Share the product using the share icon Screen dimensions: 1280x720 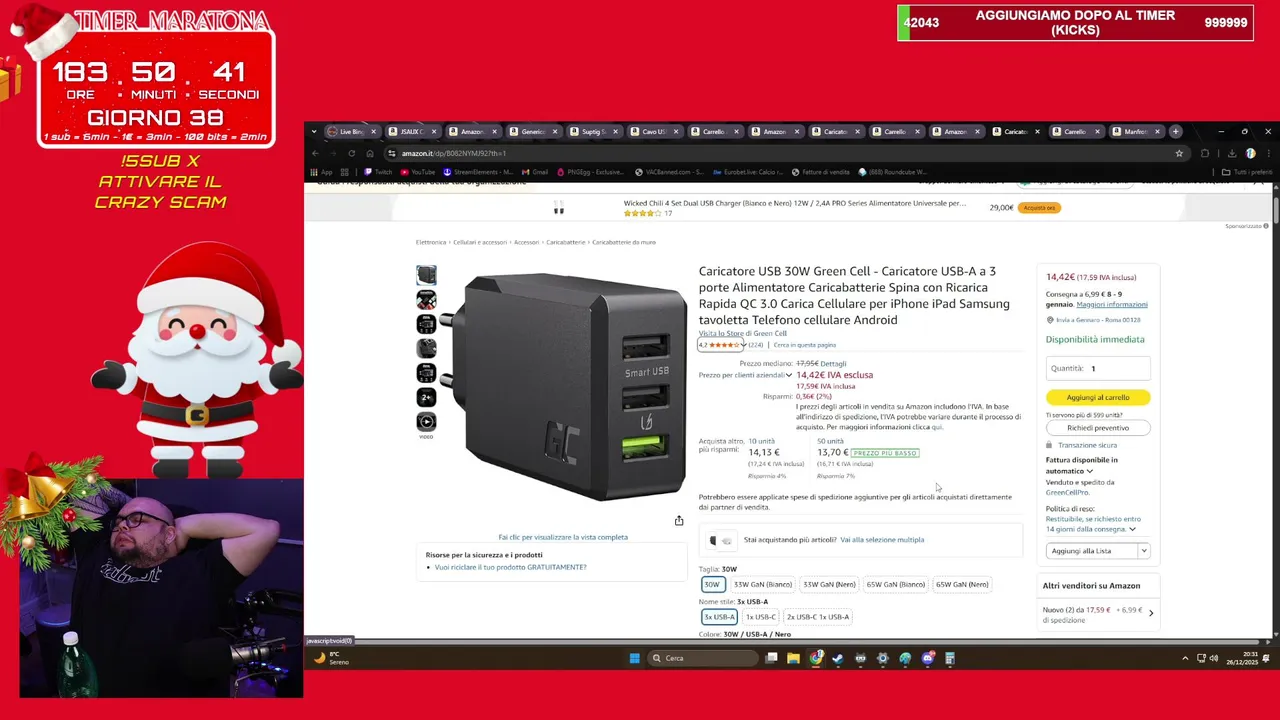pyautogui.click(x=679, y=520)
